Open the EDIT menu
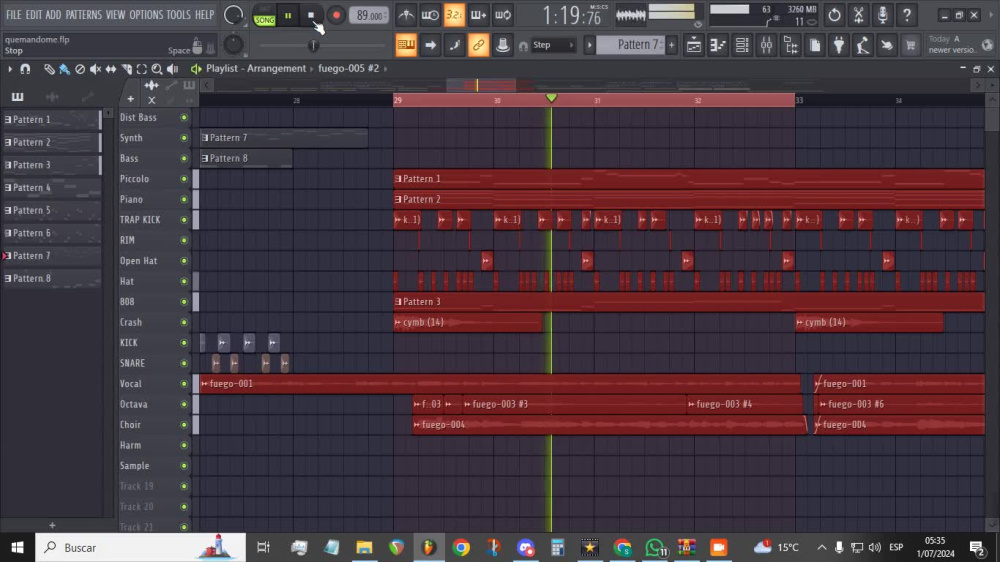 click(34, 15)
